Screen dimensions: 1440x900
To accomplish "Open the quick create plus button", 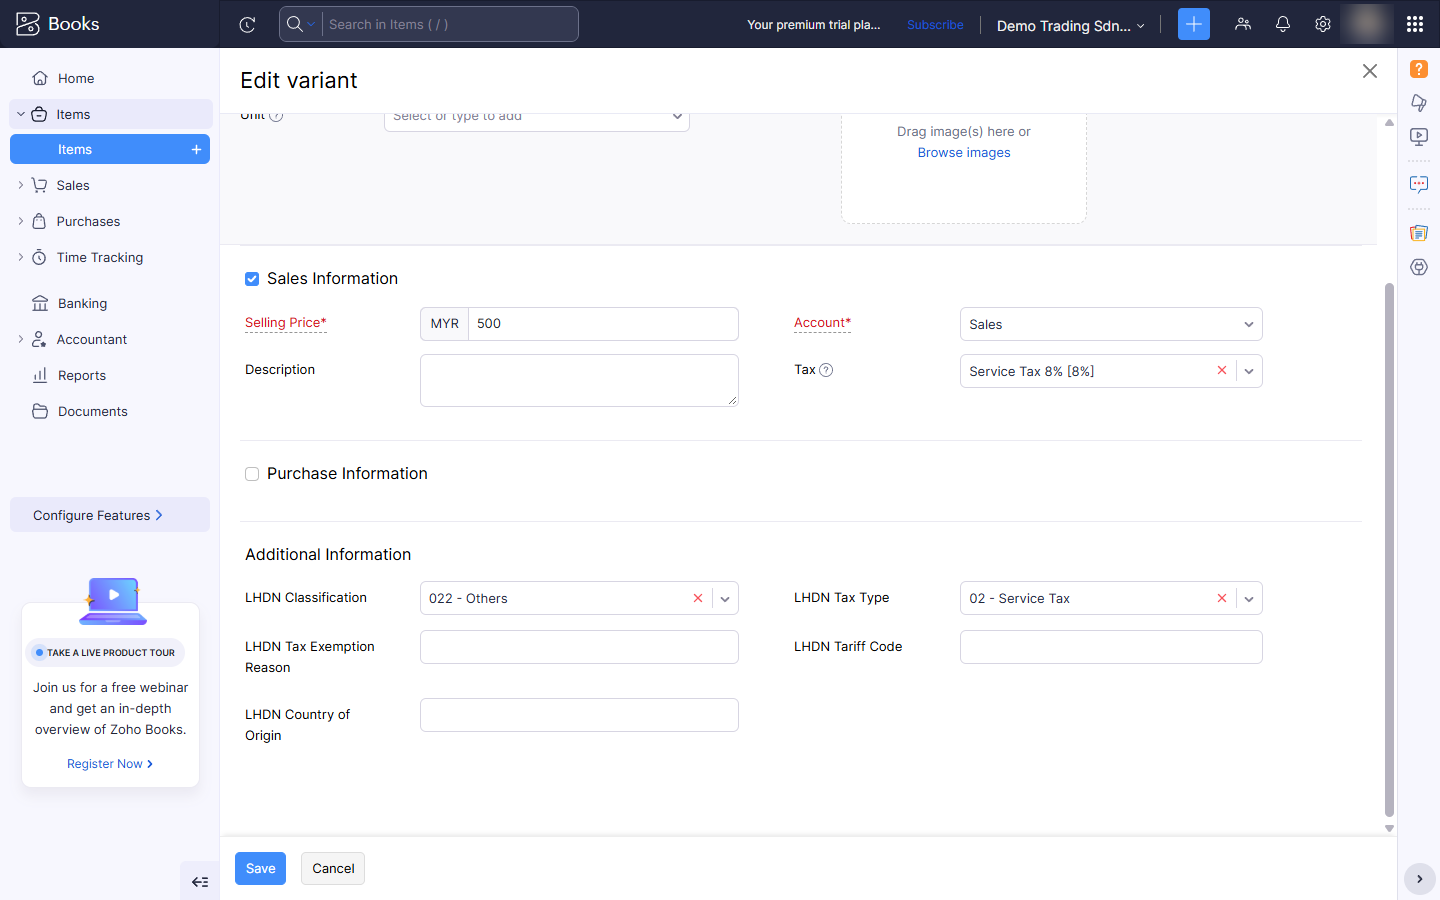I will coord(1194,24).
